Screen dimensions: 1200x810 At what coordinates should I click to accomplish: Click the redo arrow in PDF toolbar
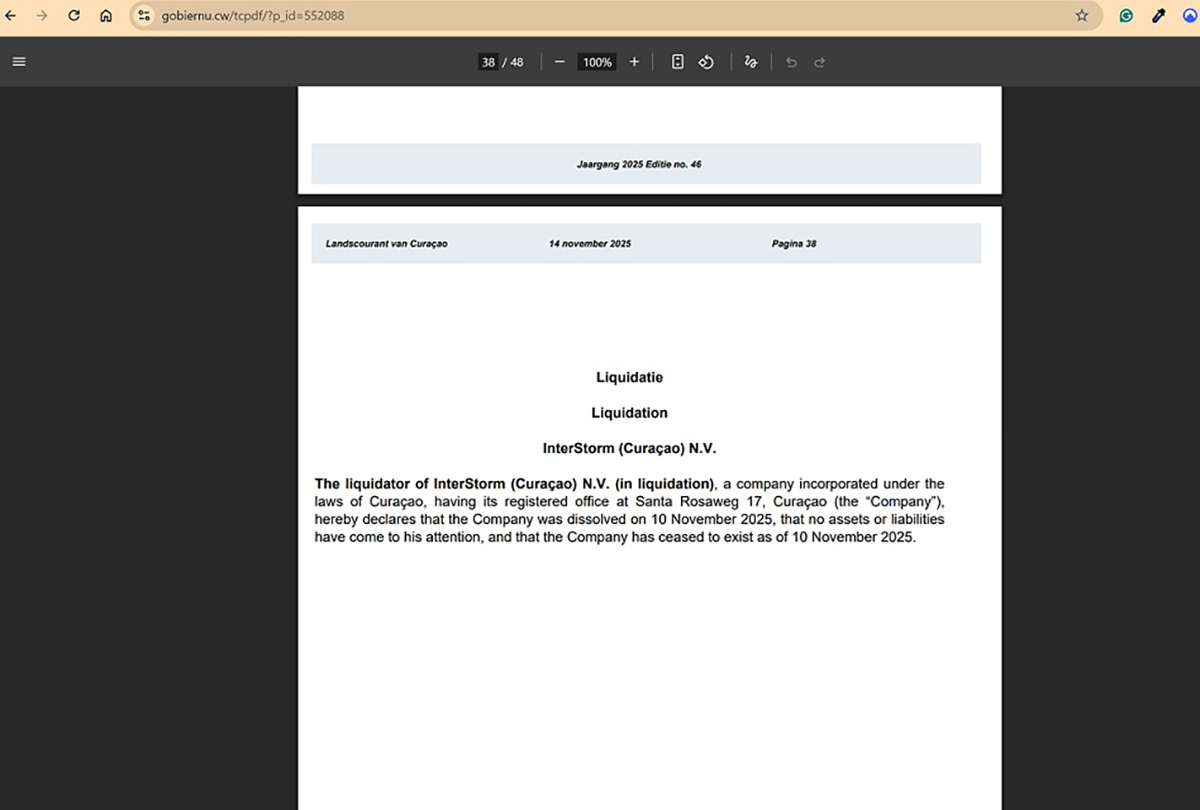click(820, 62)
